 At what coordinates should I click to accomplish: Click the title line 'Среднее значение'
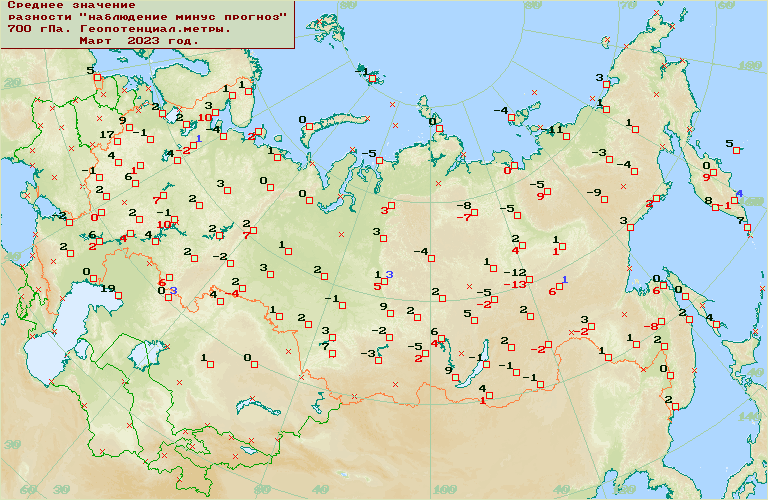click(72, 5)
